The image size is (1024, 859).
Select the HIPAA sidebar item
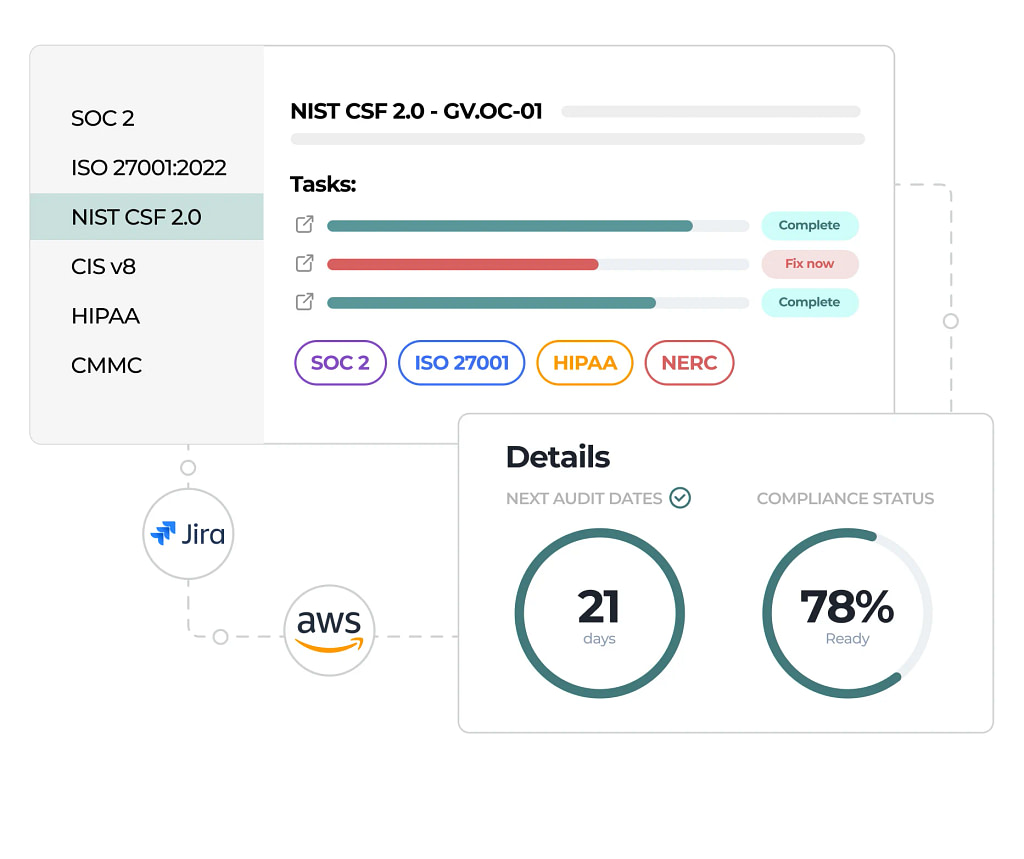105,316
